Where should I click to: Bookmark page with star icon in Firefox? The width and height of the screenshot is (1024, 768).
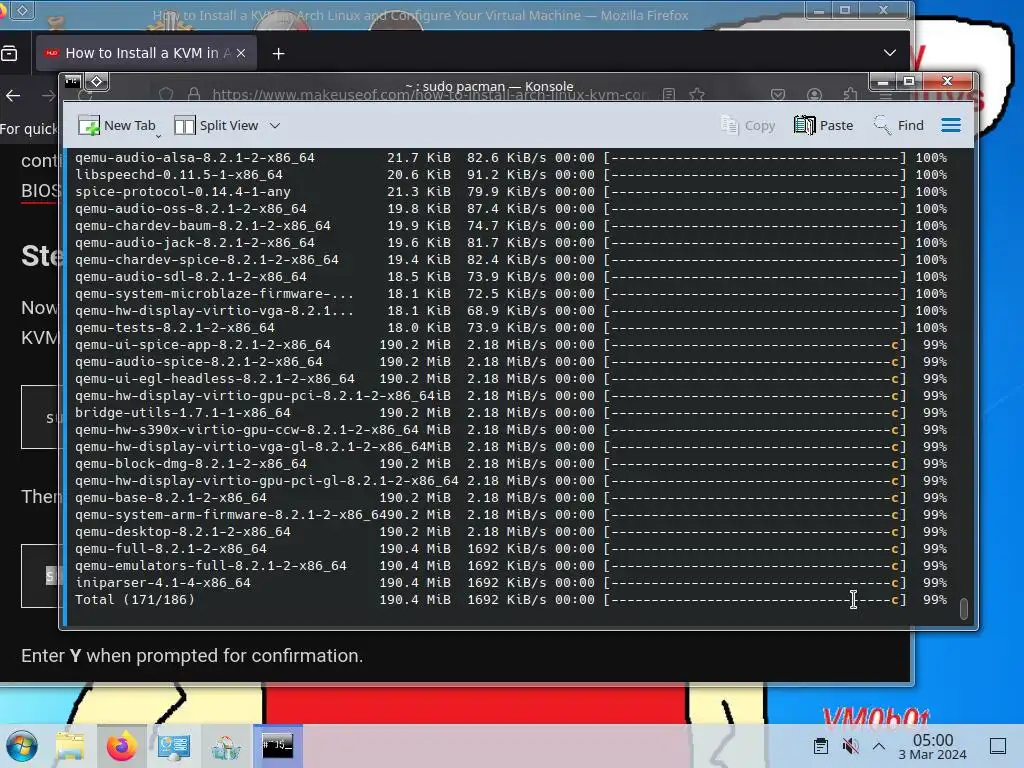(697, 95)
